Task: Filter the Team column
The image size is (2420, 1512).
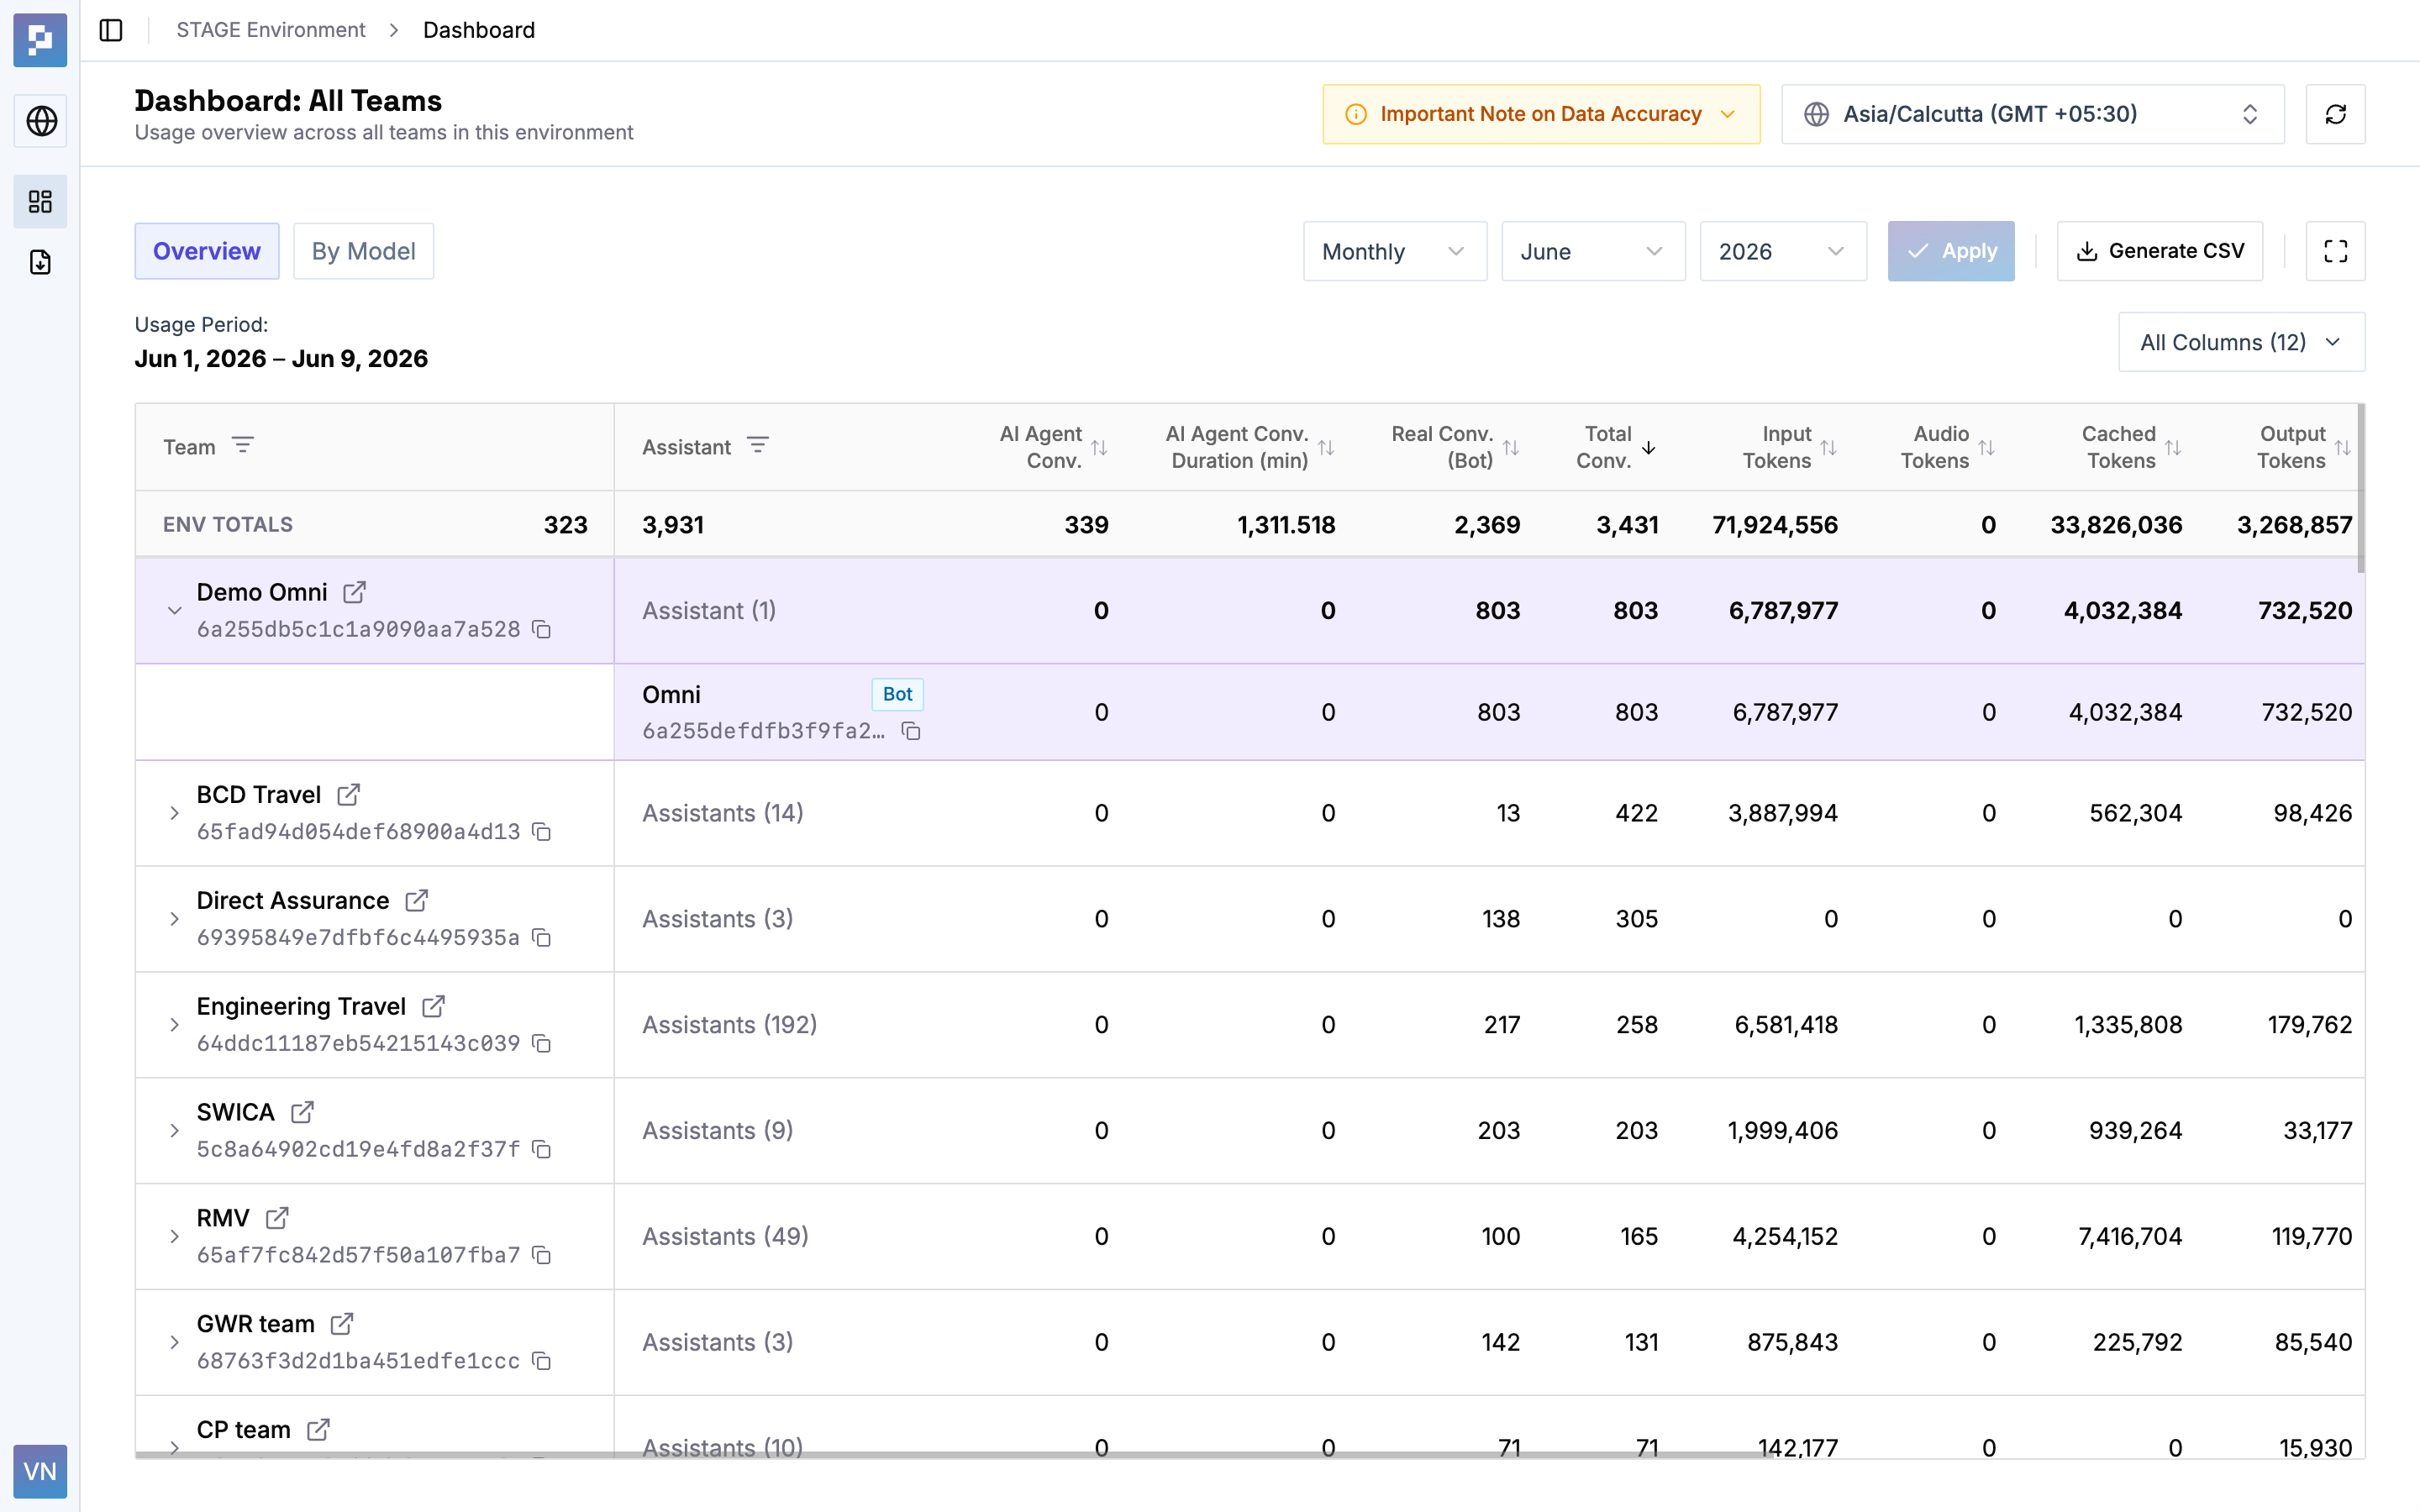Action: (243, 445)
